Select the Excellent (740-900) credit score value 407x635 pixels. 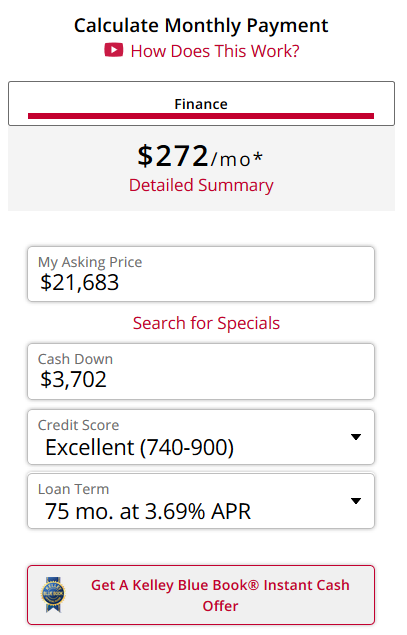[140, 447]
